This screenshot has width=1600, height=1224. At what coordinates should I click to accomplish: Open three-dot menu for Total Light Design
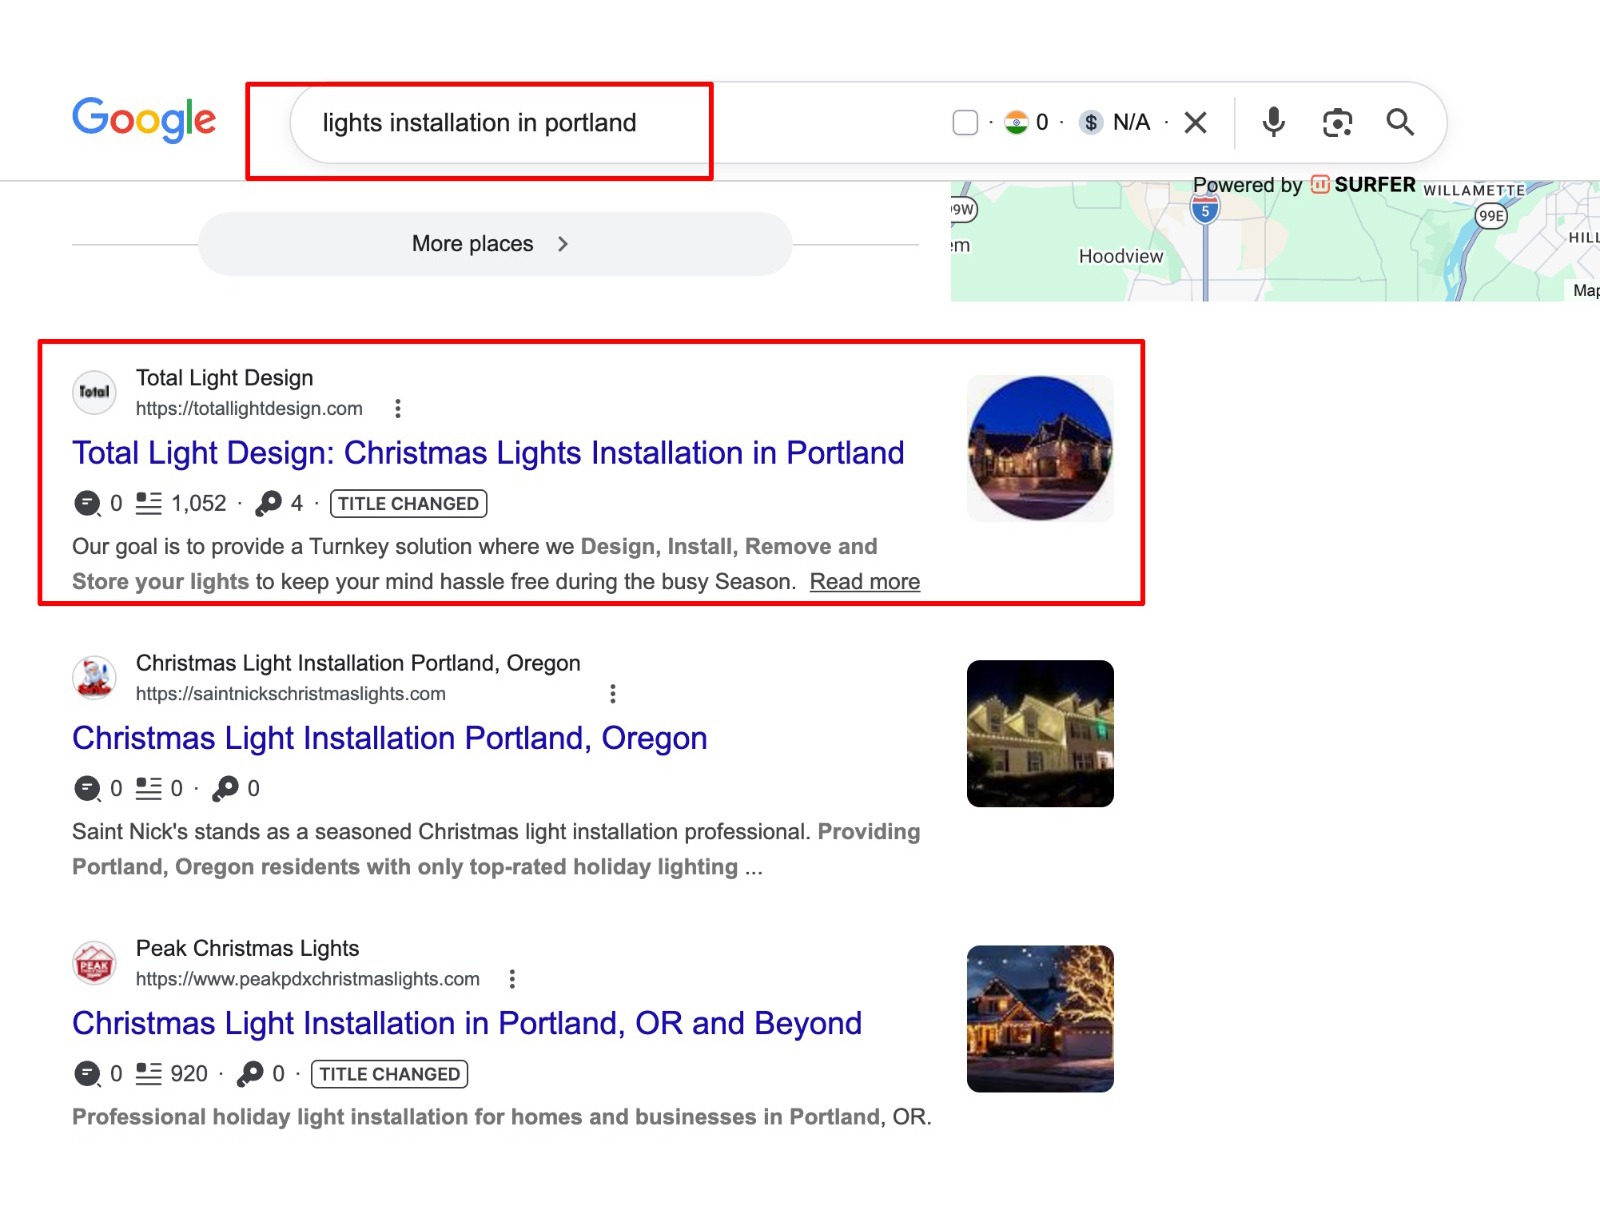tap(398, 408)
